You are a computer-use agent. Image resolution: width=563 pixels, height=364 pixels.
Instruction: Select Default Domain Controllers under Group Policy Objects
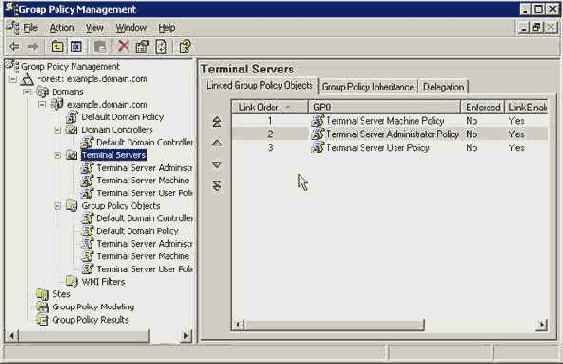click(144, 218)
